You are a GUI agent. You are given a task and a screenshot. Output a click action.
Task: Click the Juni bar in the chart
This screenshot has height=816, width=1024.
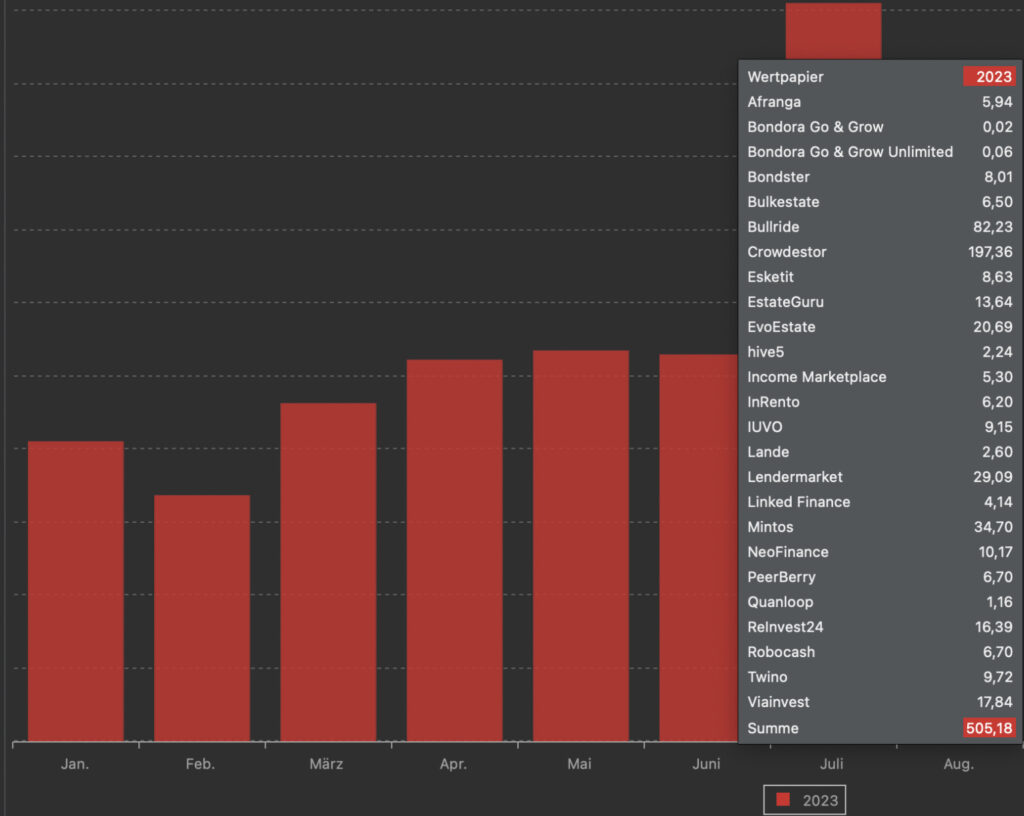point(699,548)
